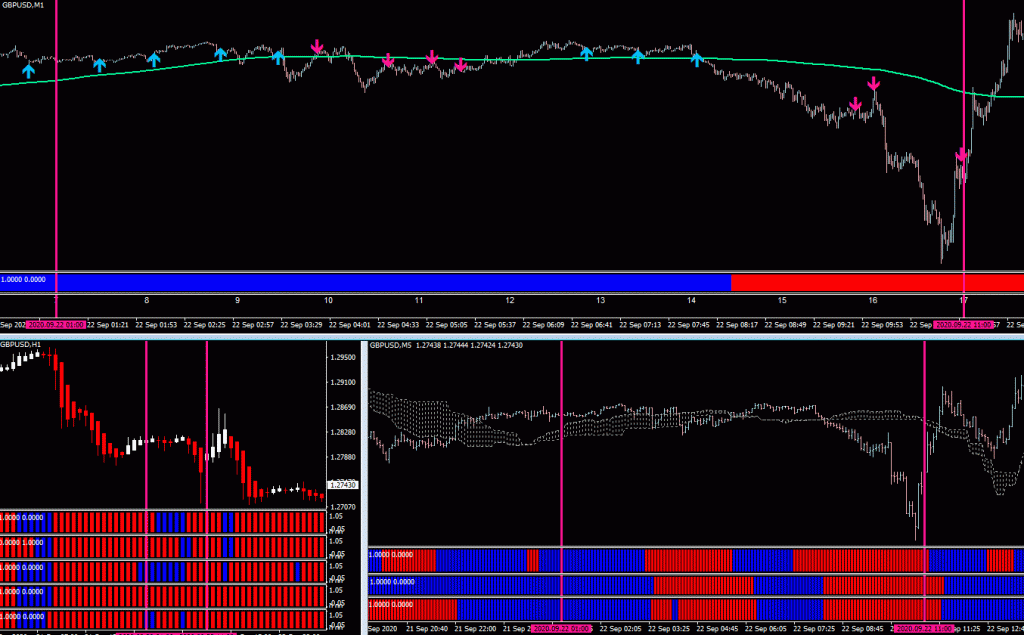Image resolution: width=1024 pixels, height=635 pixels.
Task: Select the blue up arrow above the hour 13 label
Action: point(586,54)
